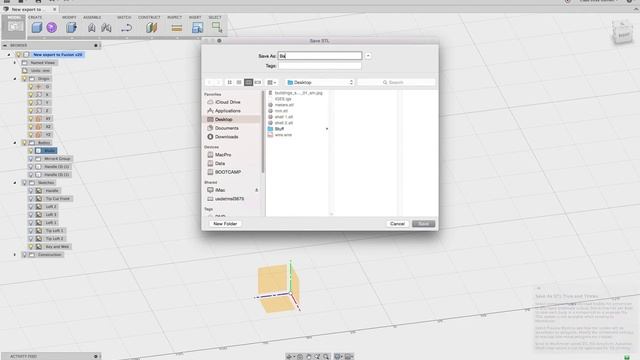Open the INSPECT menu
Screen dimensions: 640x360
coord(174,17)
